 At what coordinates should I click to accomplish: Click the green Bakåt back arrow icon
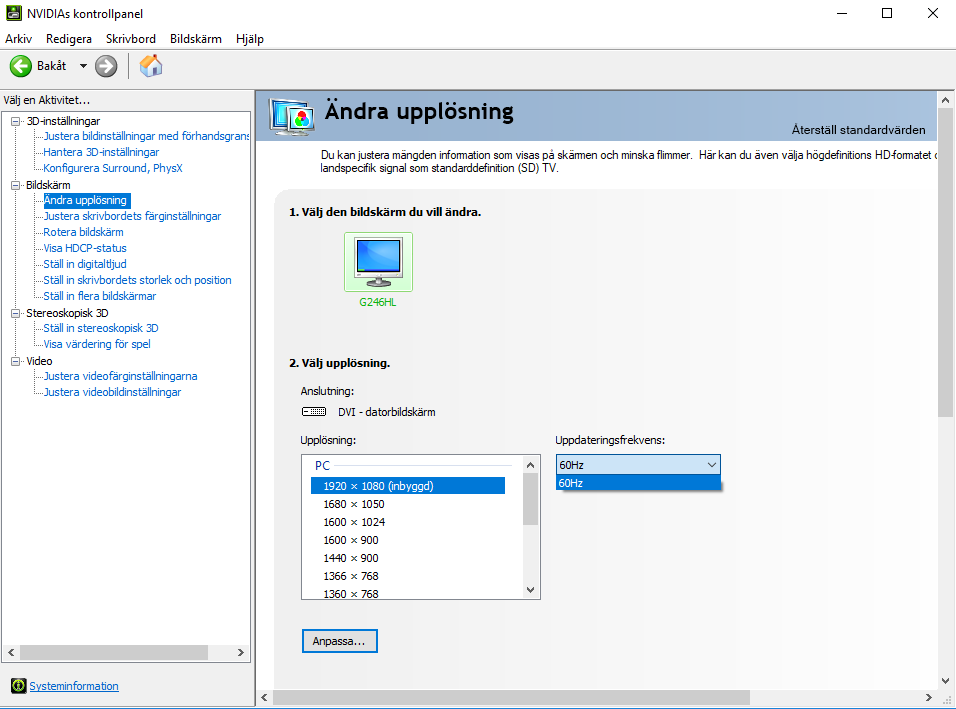tap(21, 66)
